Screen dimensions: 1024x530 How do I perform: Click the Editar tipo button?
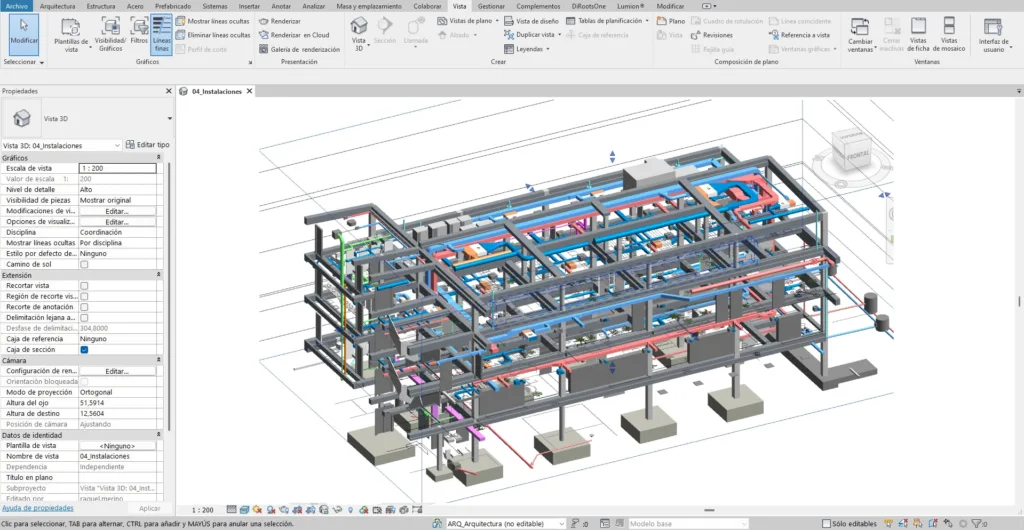tap(147, 145)
